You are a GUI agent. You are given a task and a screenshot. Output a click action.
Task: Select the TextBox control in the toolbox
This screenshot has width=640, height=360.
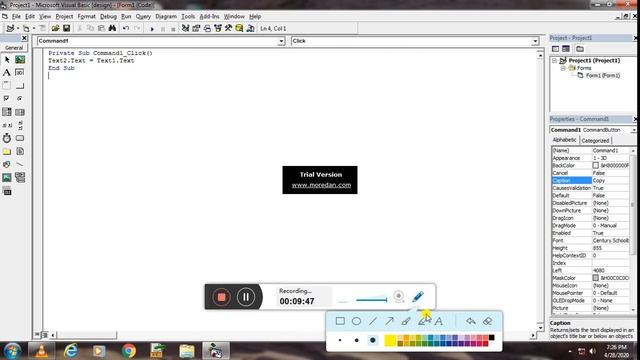click(20, 73)
